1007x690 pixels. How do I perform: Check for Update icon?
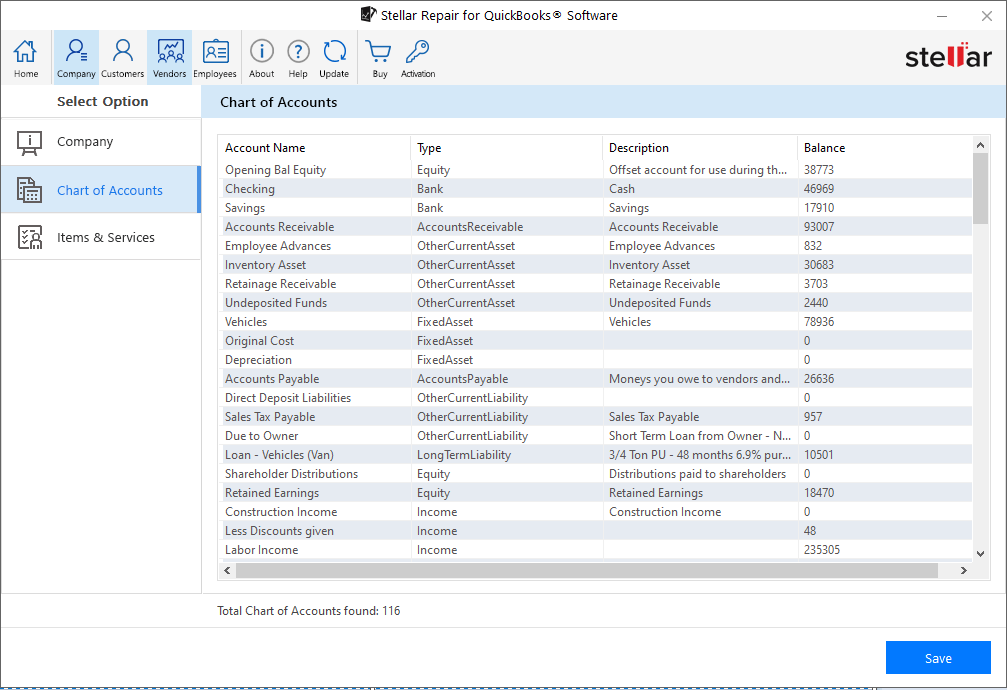pyautogui.click(x=334, y=58)
